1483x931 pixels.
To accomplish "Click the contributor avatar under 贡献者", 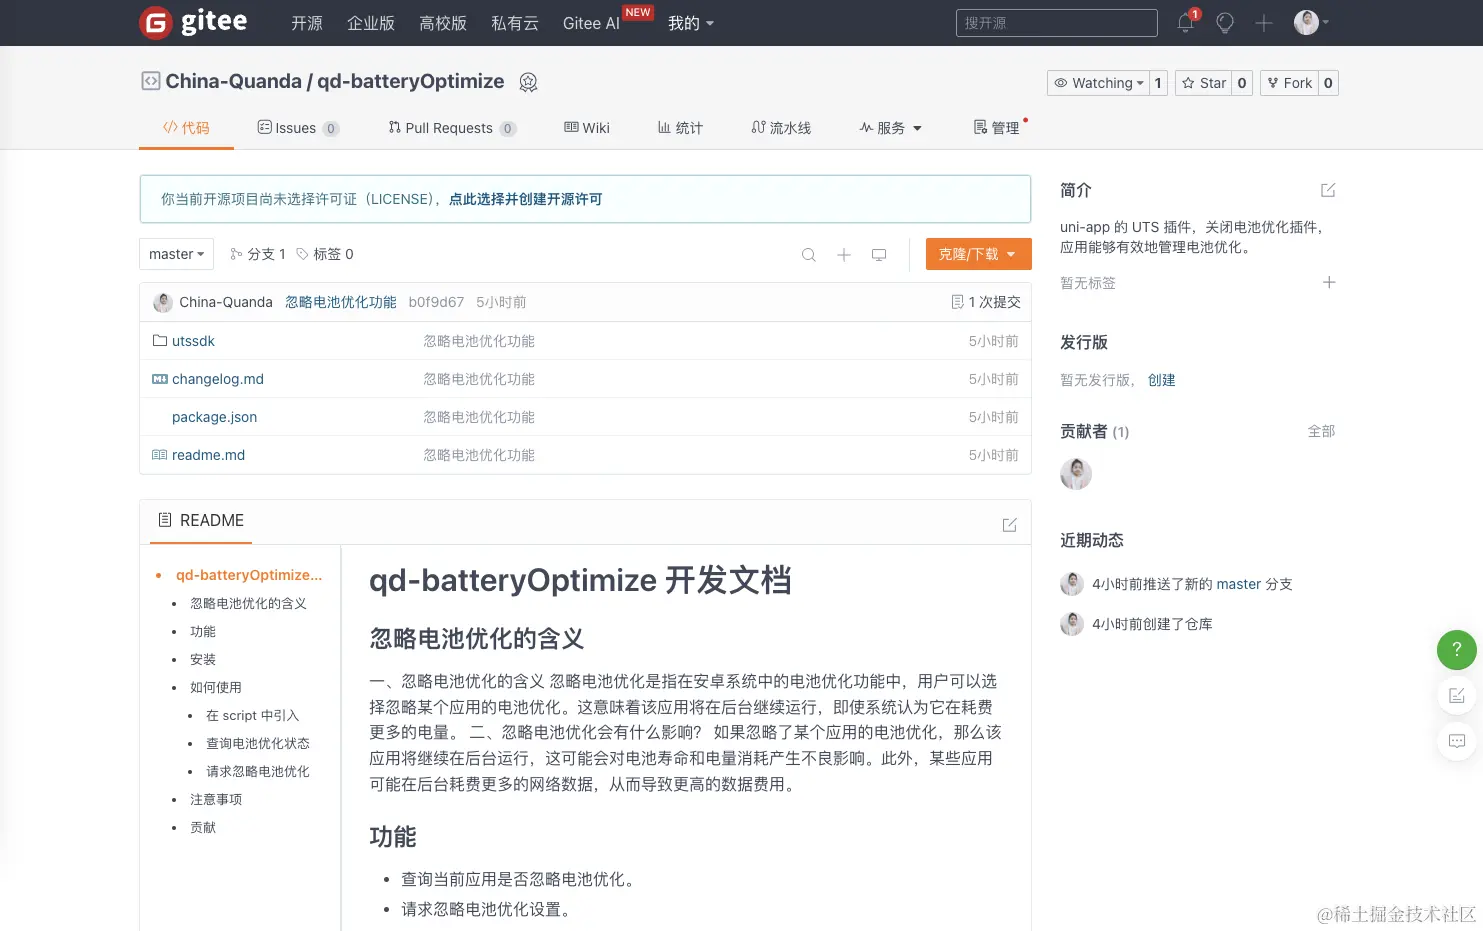I will (x=1076, y=474).
